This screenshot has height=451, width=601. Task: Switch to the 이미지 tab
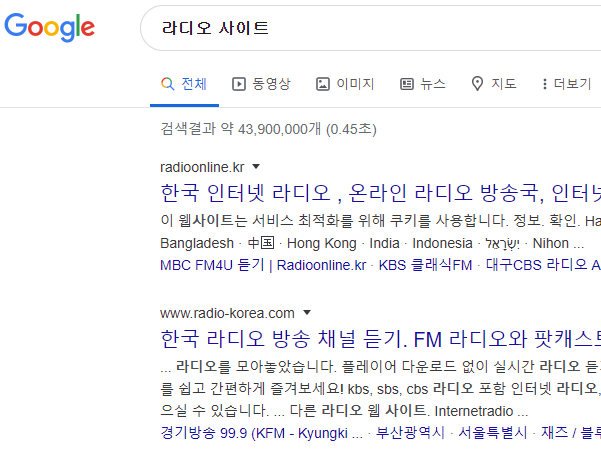345,84
